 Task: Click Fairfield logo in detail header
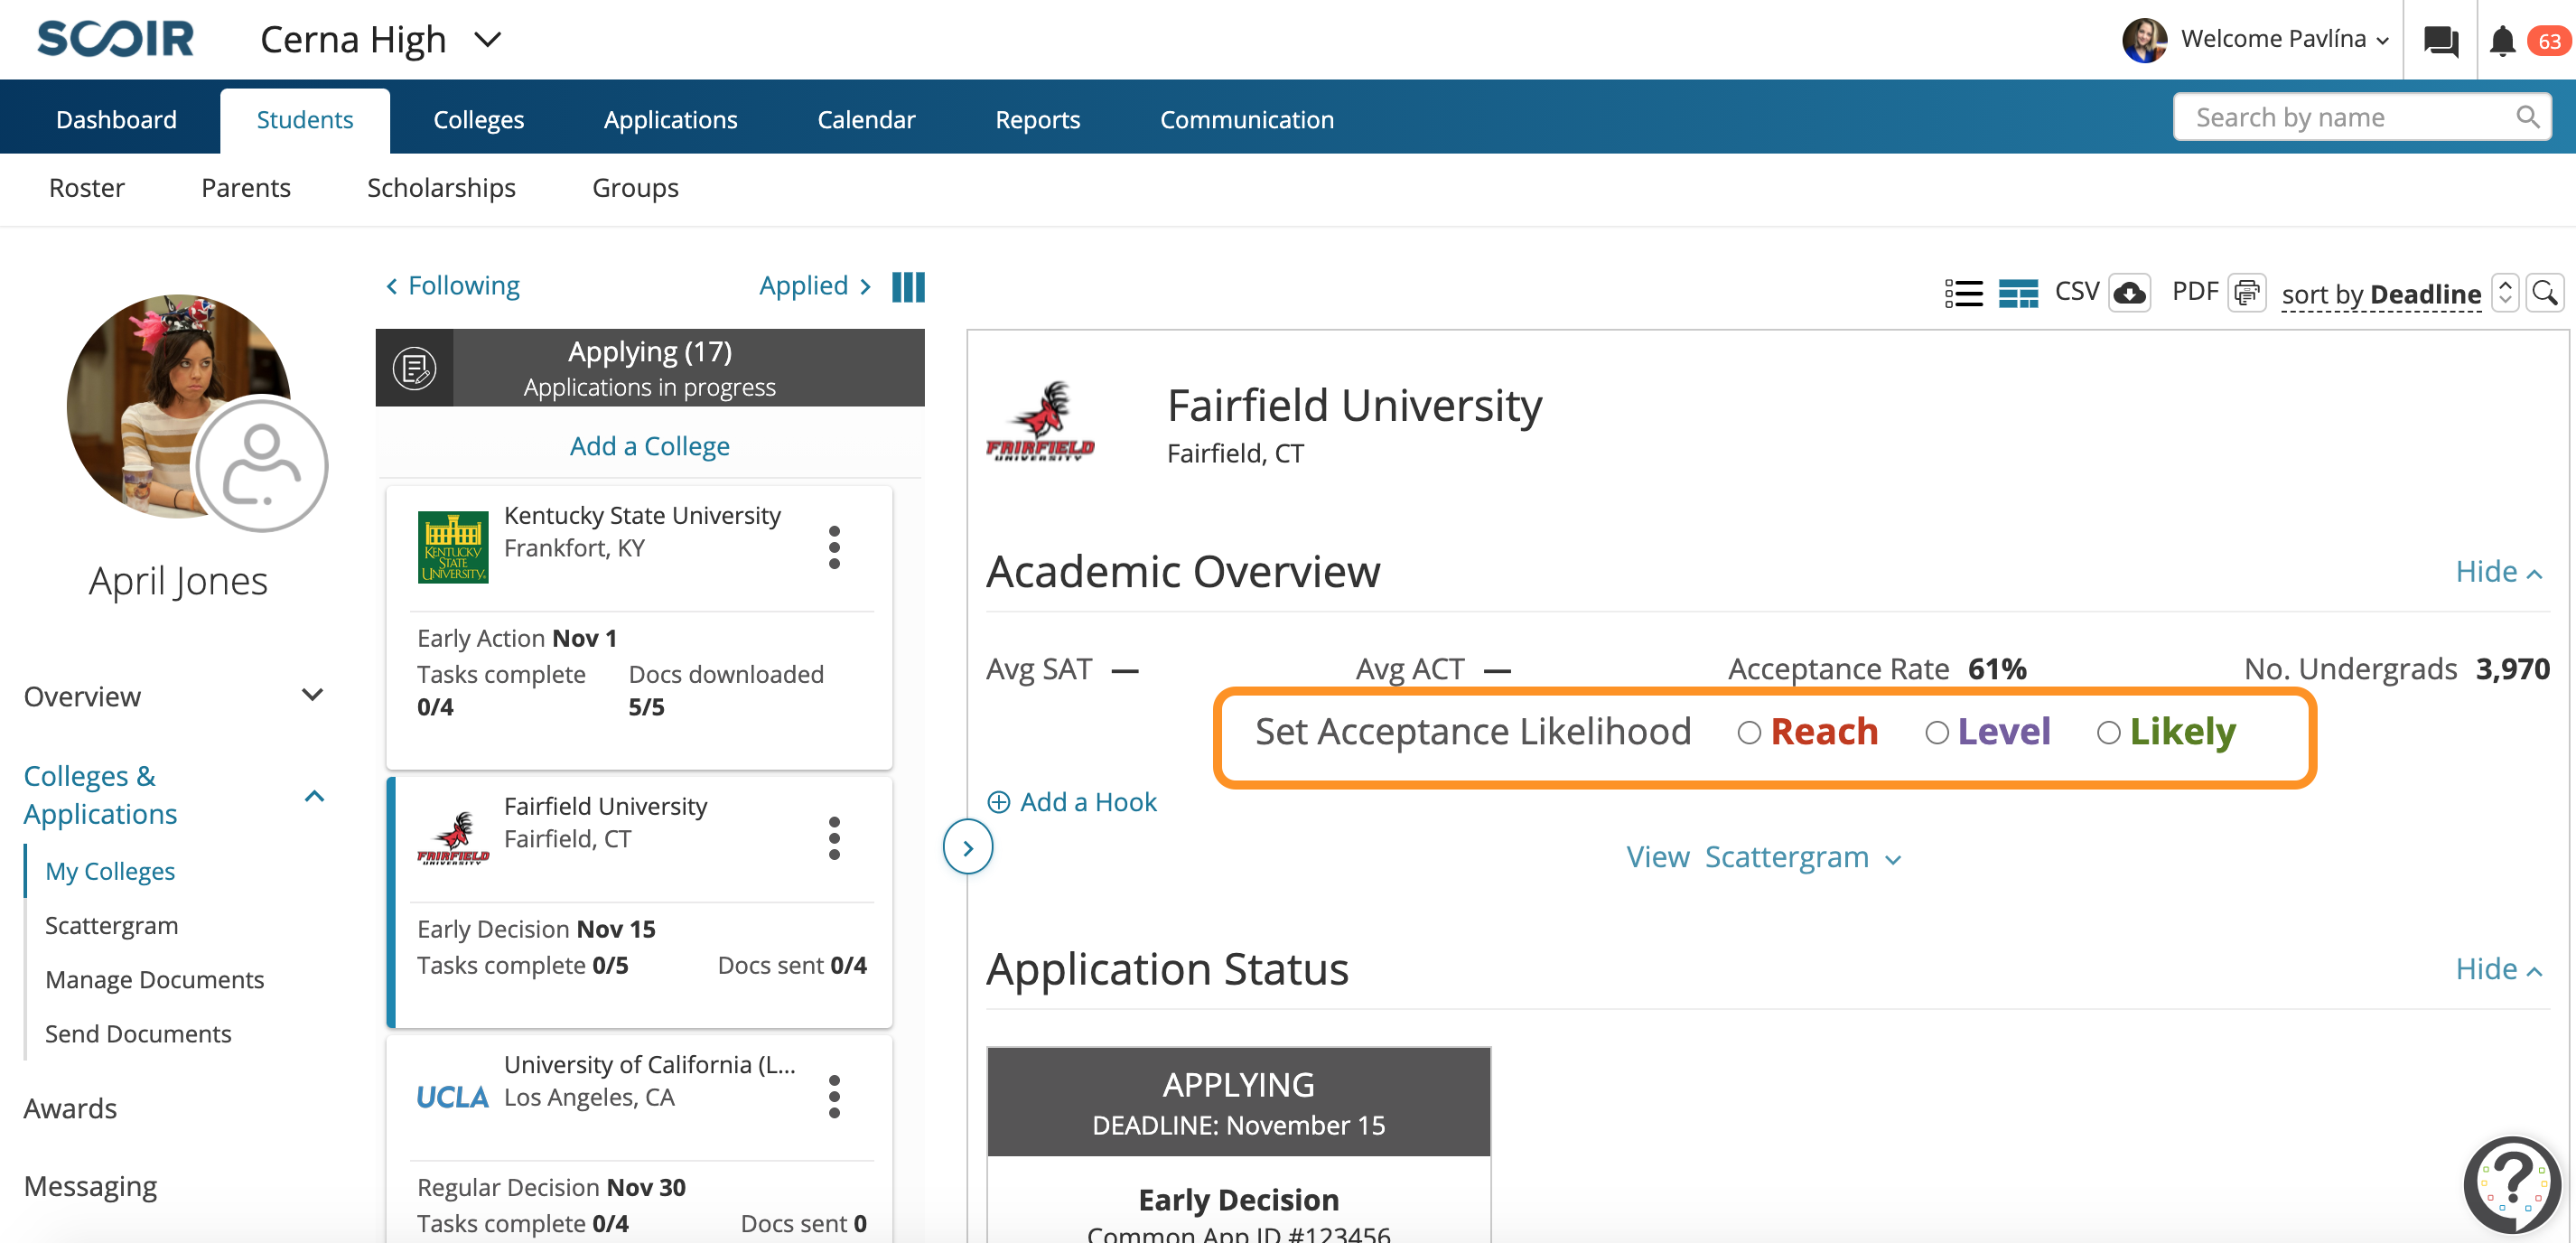point(1040,421)
